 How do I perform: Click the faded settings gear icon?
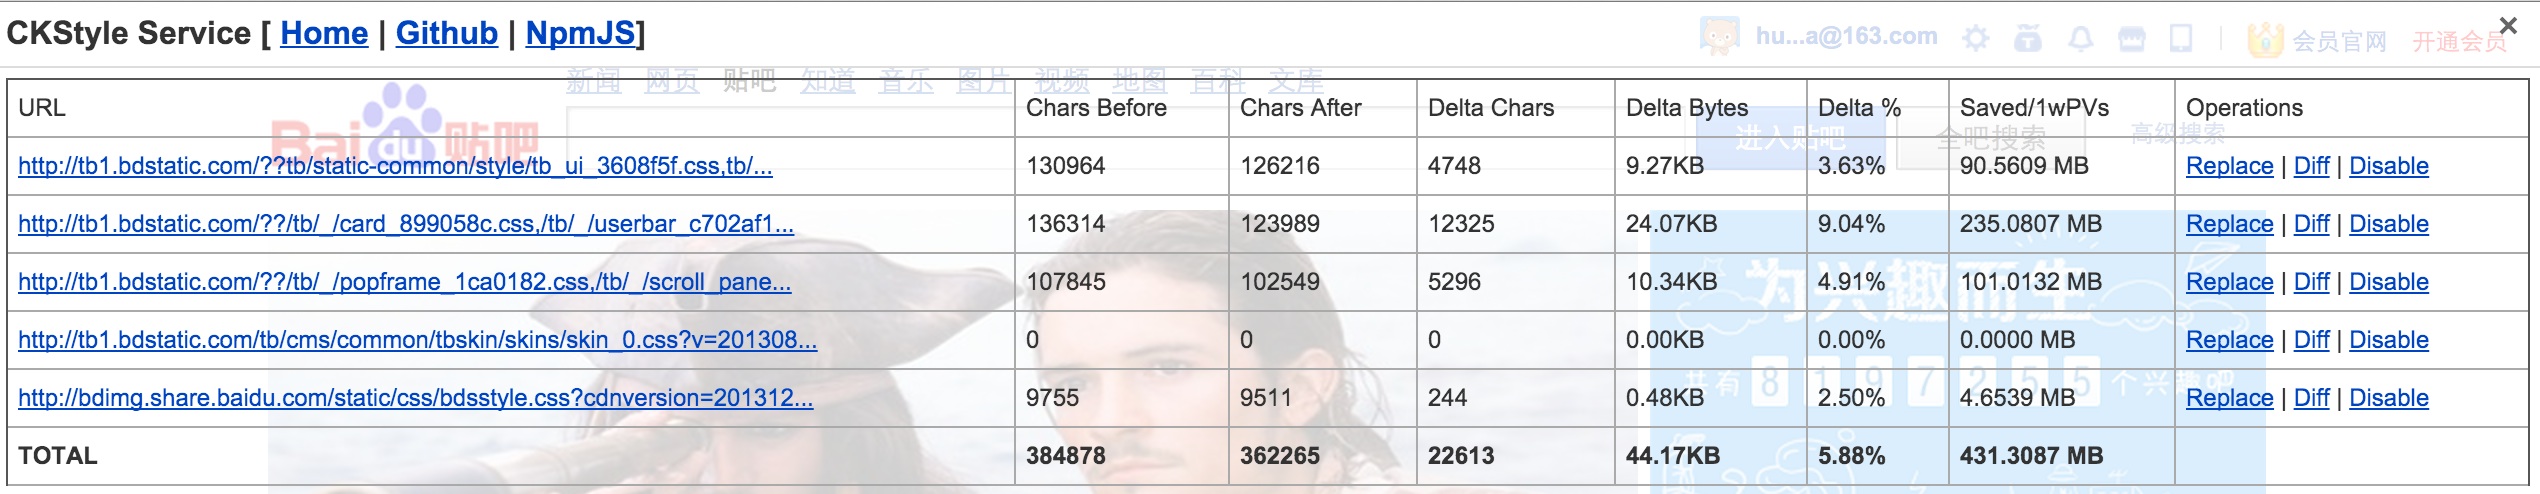pyautogui.click(x=1975, y=39)
